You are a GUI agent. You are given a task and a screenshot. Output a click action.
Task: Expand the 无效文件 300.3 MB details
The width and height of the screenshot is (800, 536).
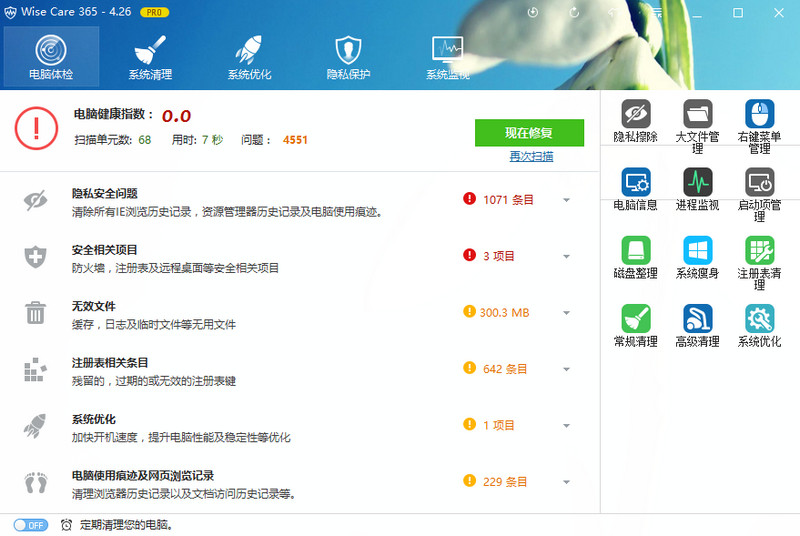pos(566,313)
